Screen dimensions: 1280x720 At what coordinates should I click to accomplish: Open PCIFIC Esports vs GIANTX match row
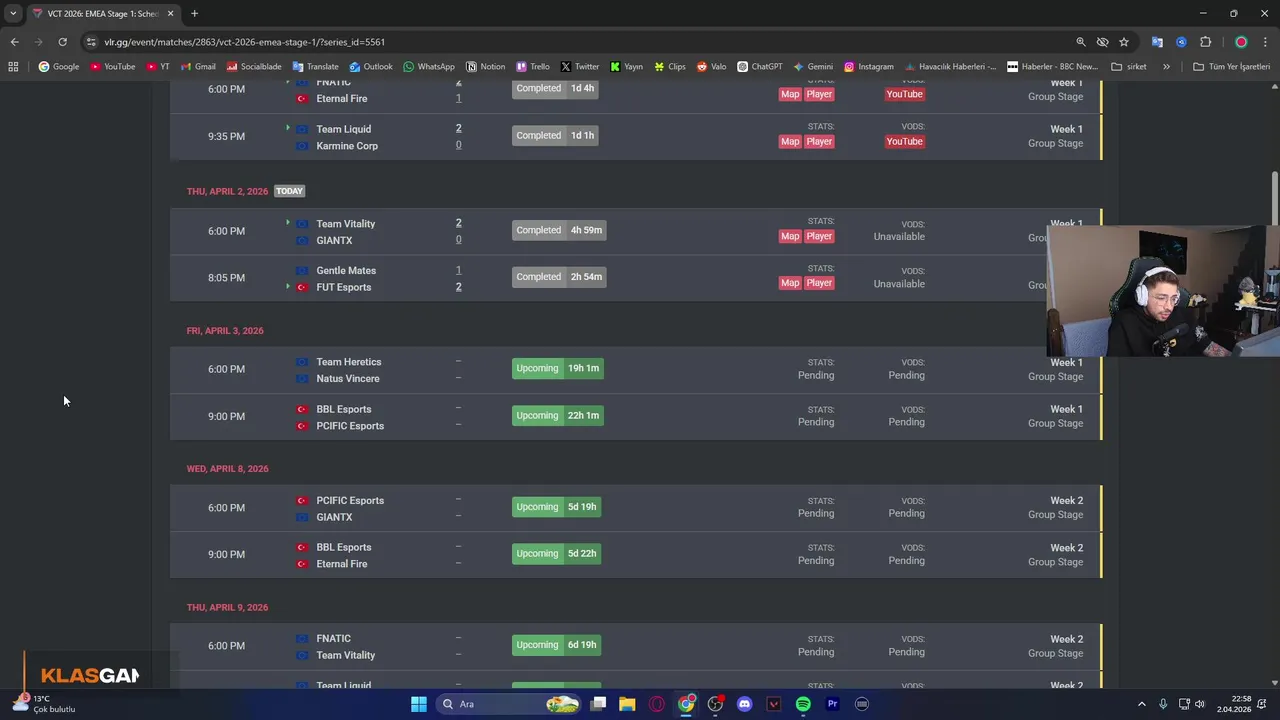(x=636, y=508)
